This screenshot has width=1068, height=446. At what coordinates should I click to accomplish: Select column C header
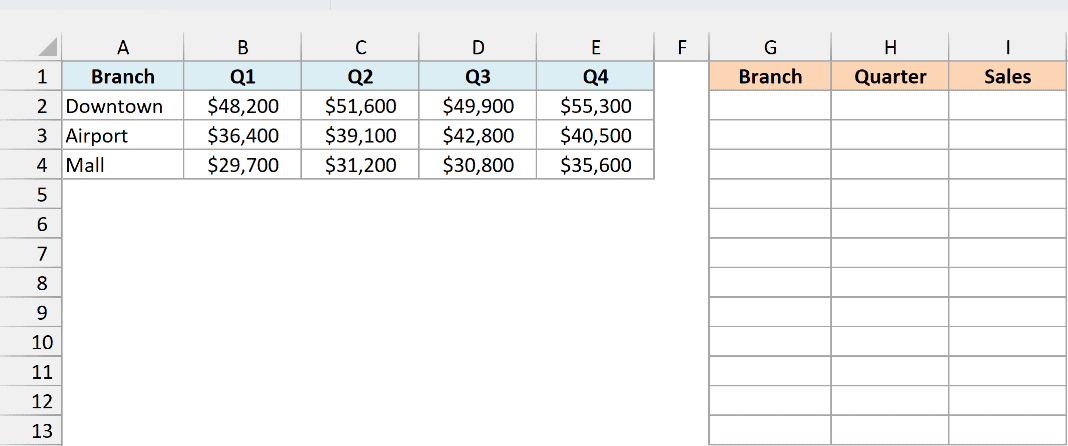tap(360, 47)
